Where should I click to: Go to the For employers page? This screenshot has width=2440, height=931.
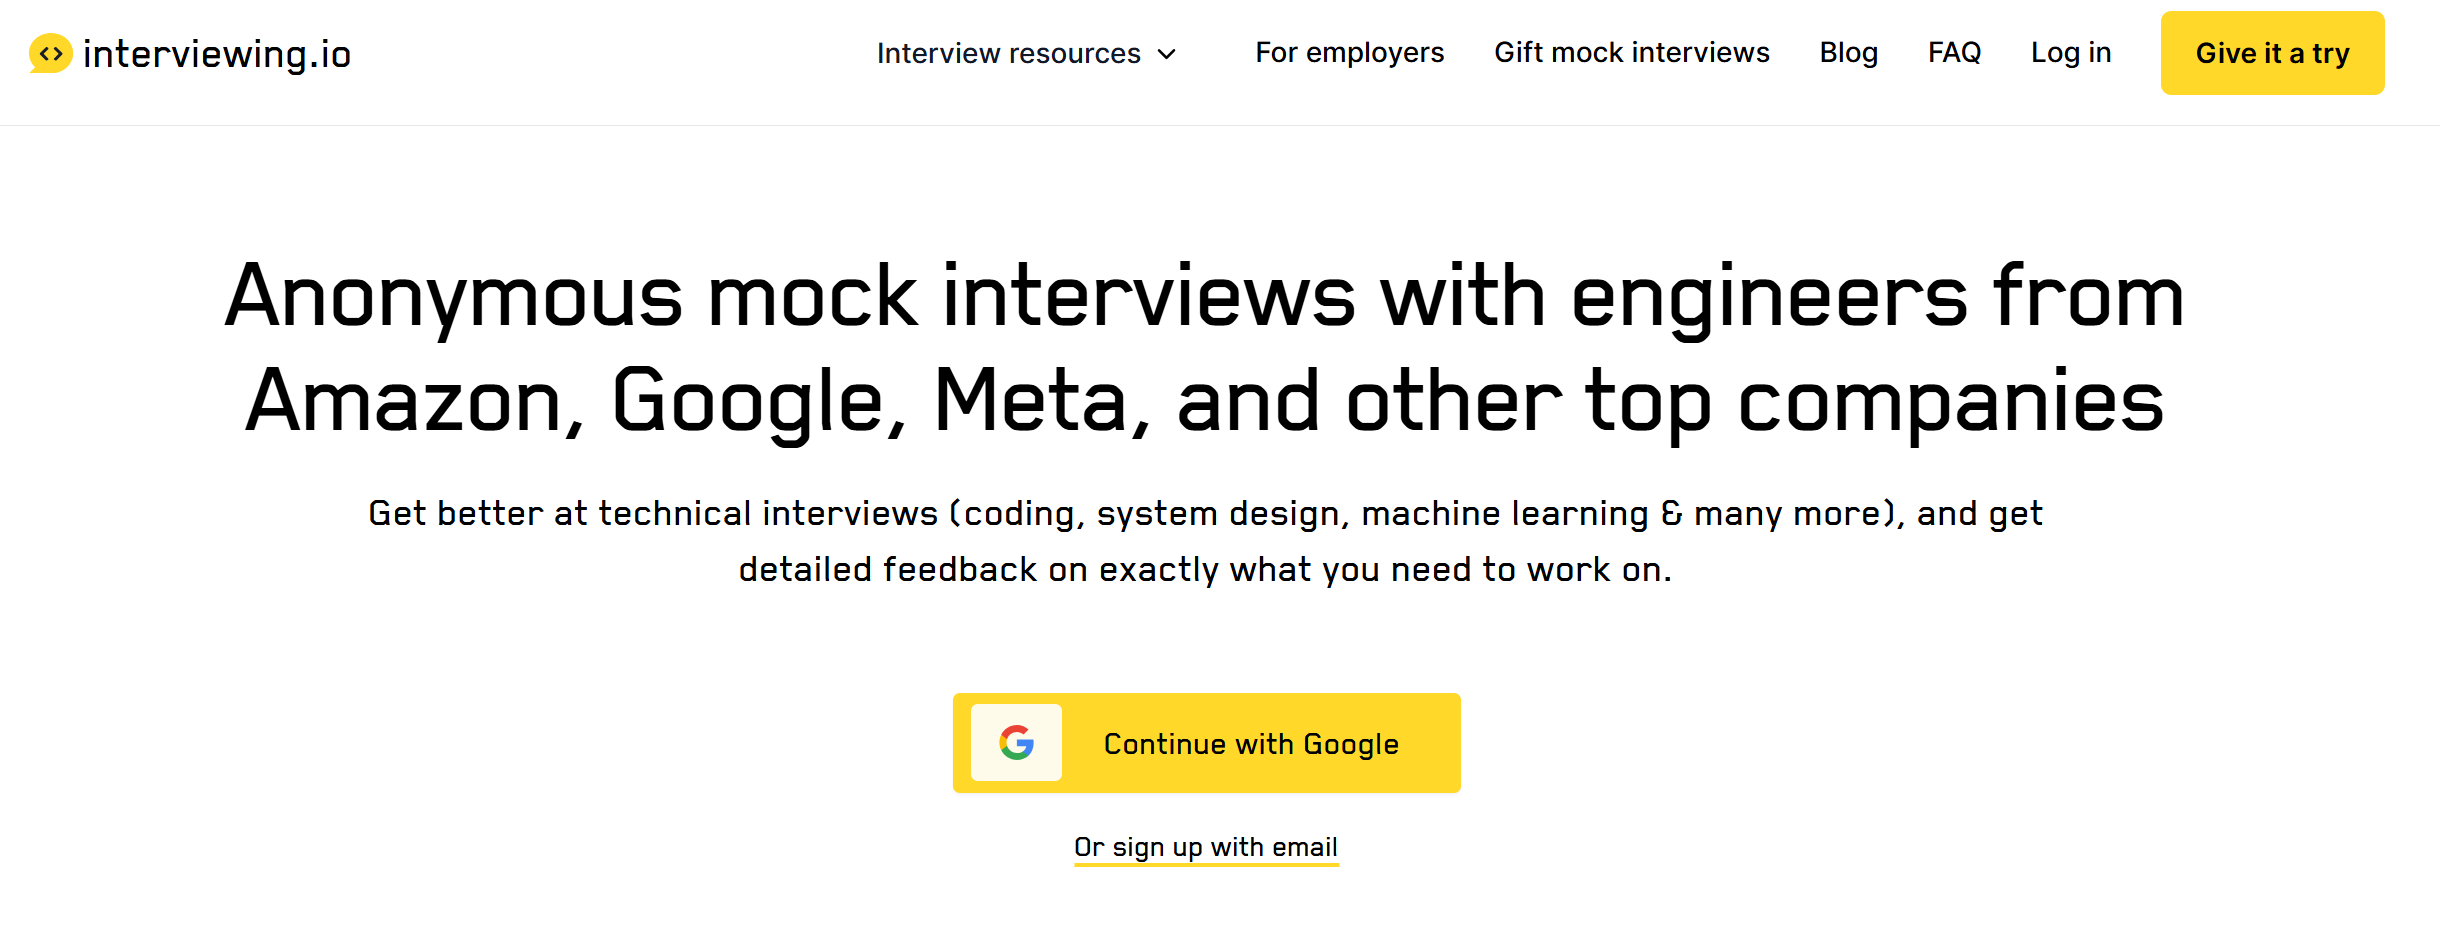1349,52
